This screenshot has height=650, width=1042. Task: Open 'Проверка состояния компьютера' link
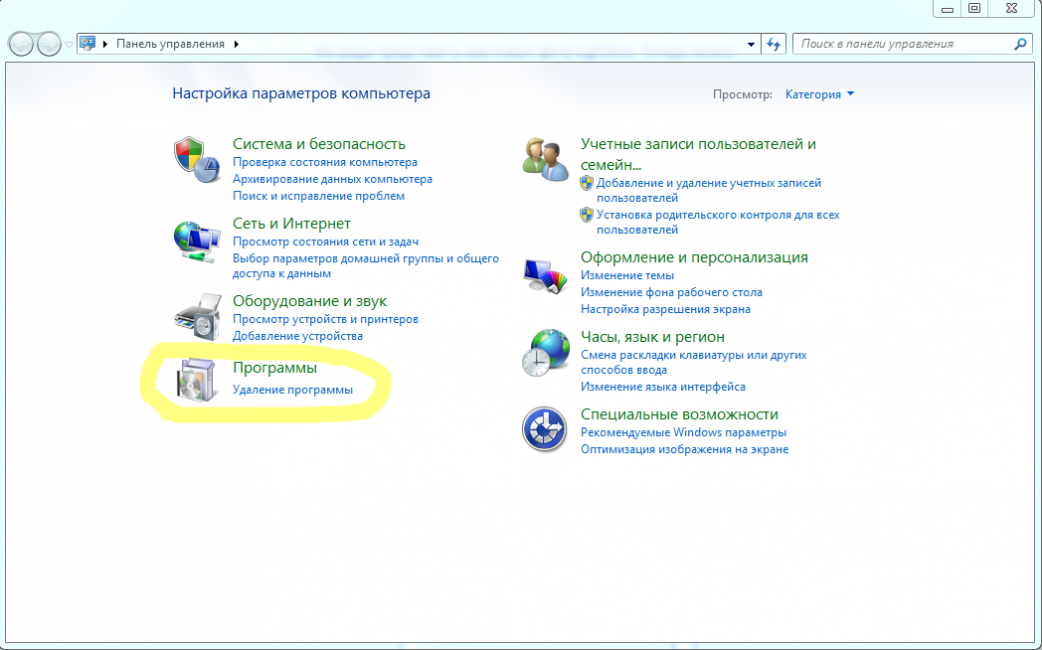[325, 162]
